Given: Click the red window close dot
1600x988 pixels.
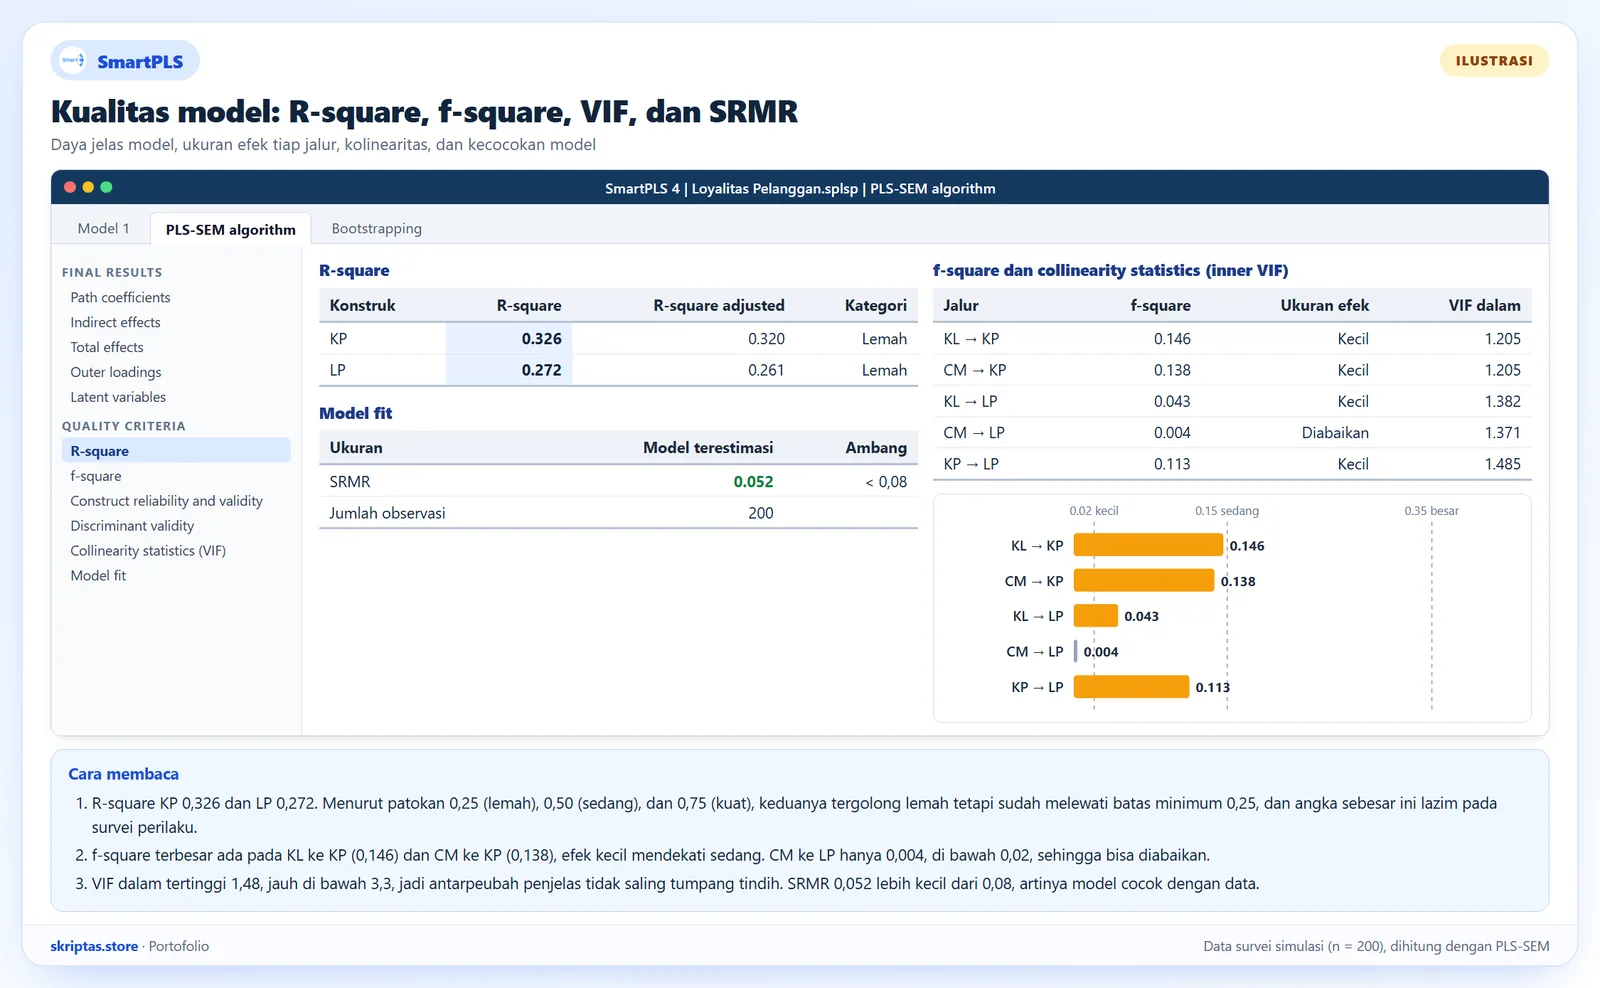Looking at the screenshot, I should coord(70,187).
